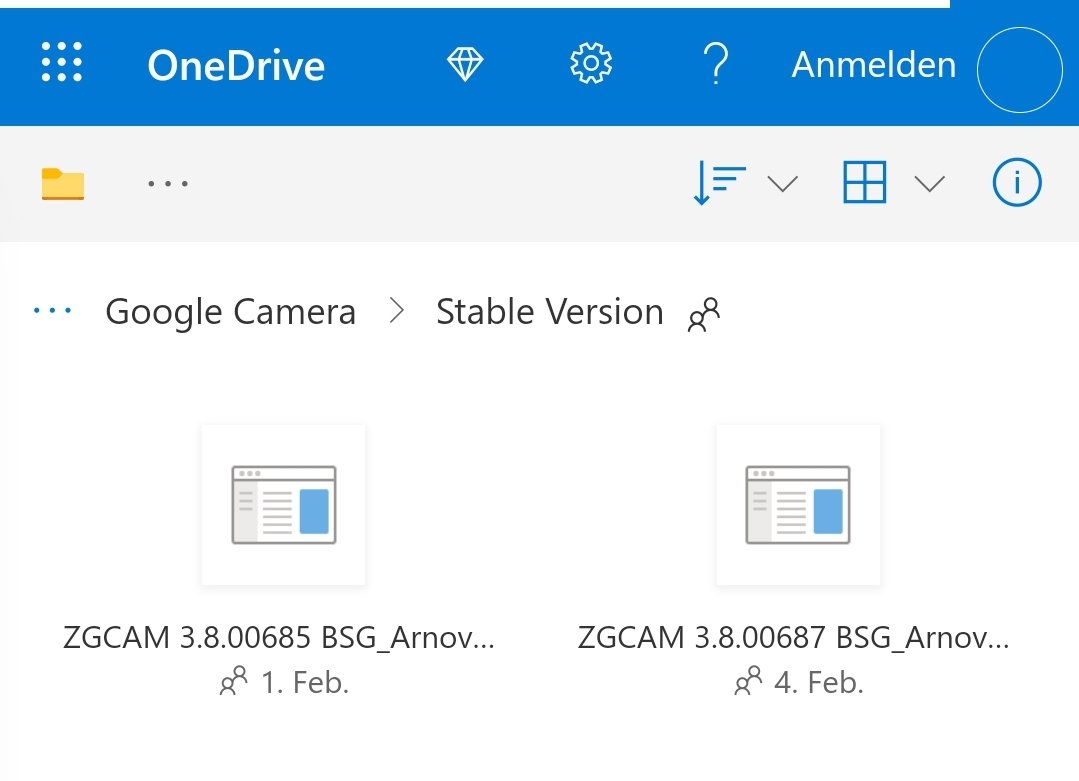Open the help question mark
Screen dimensions: 1079x781
pyautogui.click(x=716, y=64)
